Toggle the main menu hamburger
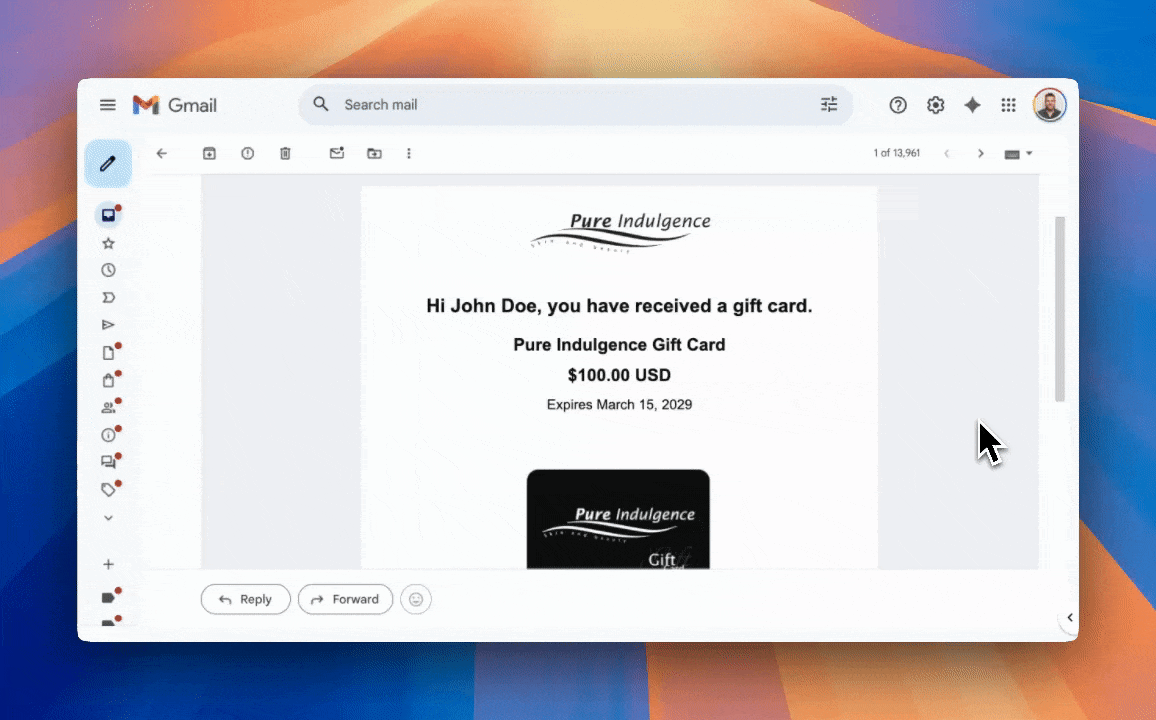Screen dimensions: 1156x720 pyautogui.click(x=108, y=105)
